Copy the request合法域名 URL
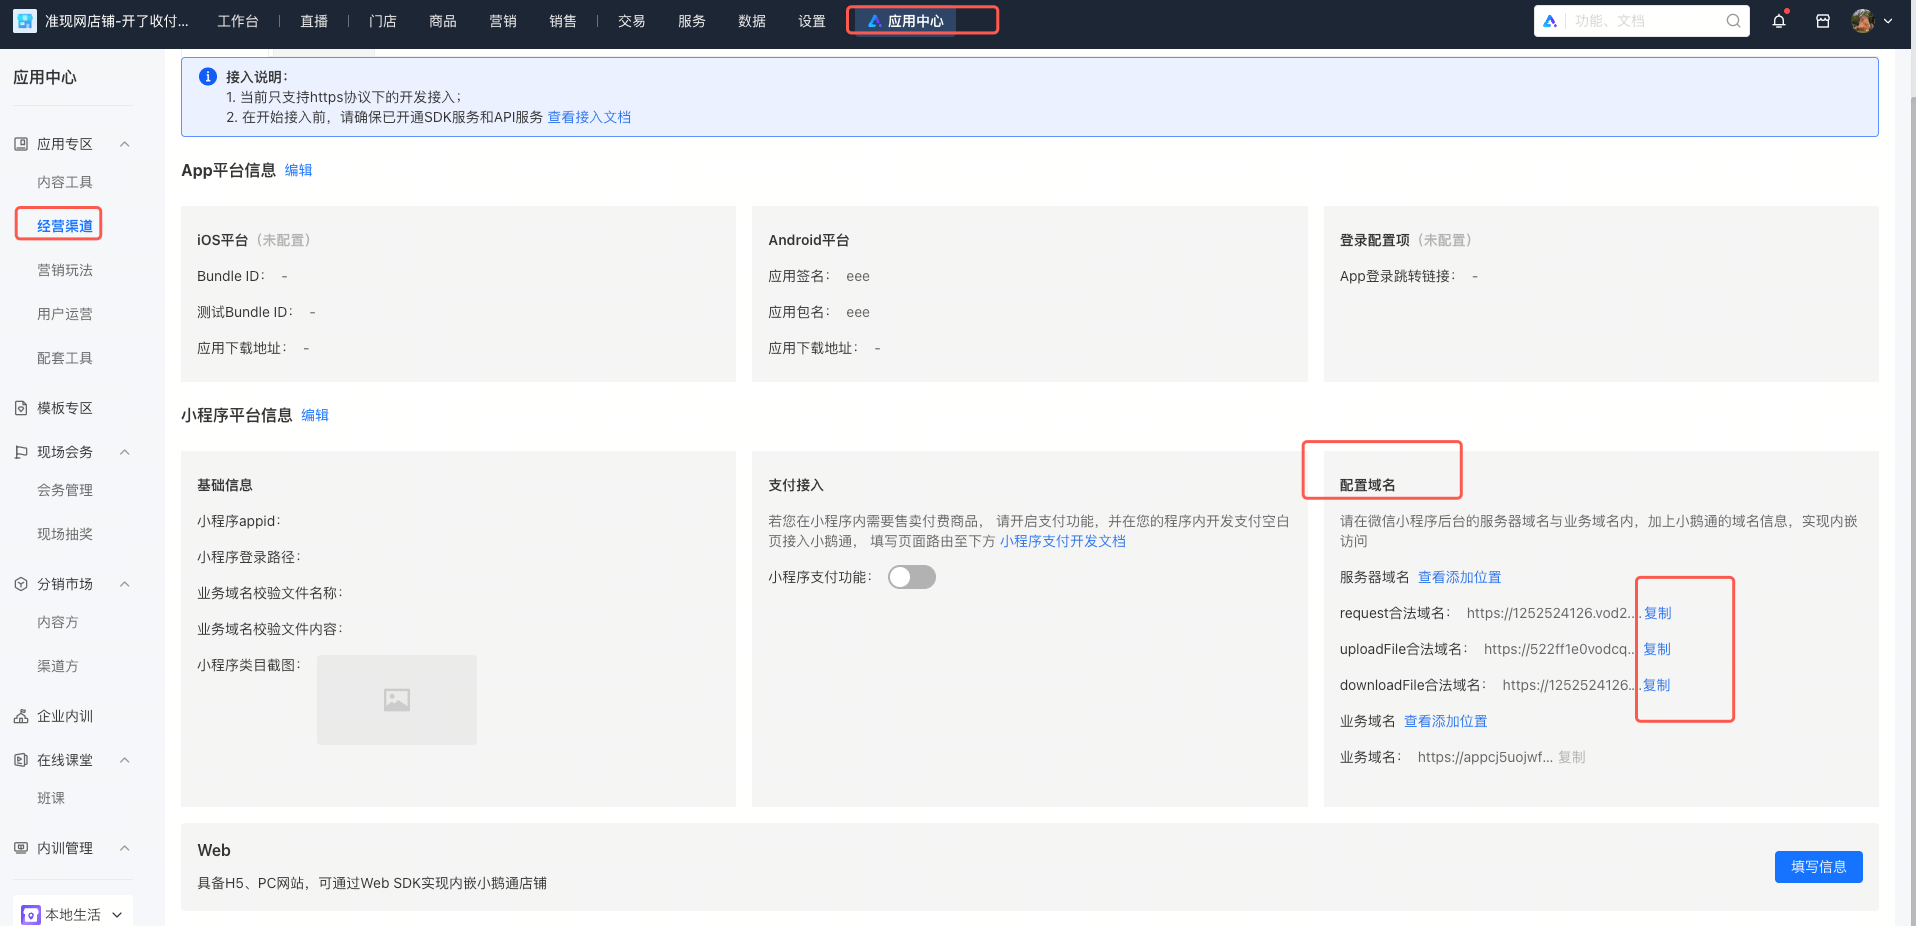 tap(1657, 613)
